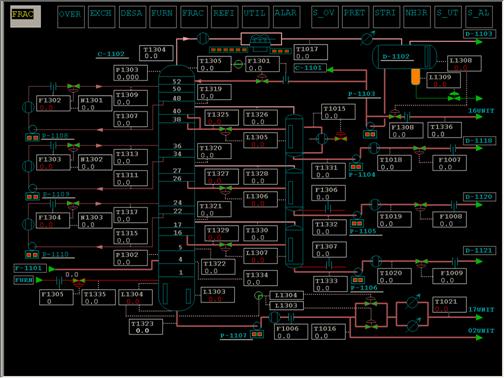Click the control valve near F1305
This screenshot has height=378, width=504.
pos(79,282)
